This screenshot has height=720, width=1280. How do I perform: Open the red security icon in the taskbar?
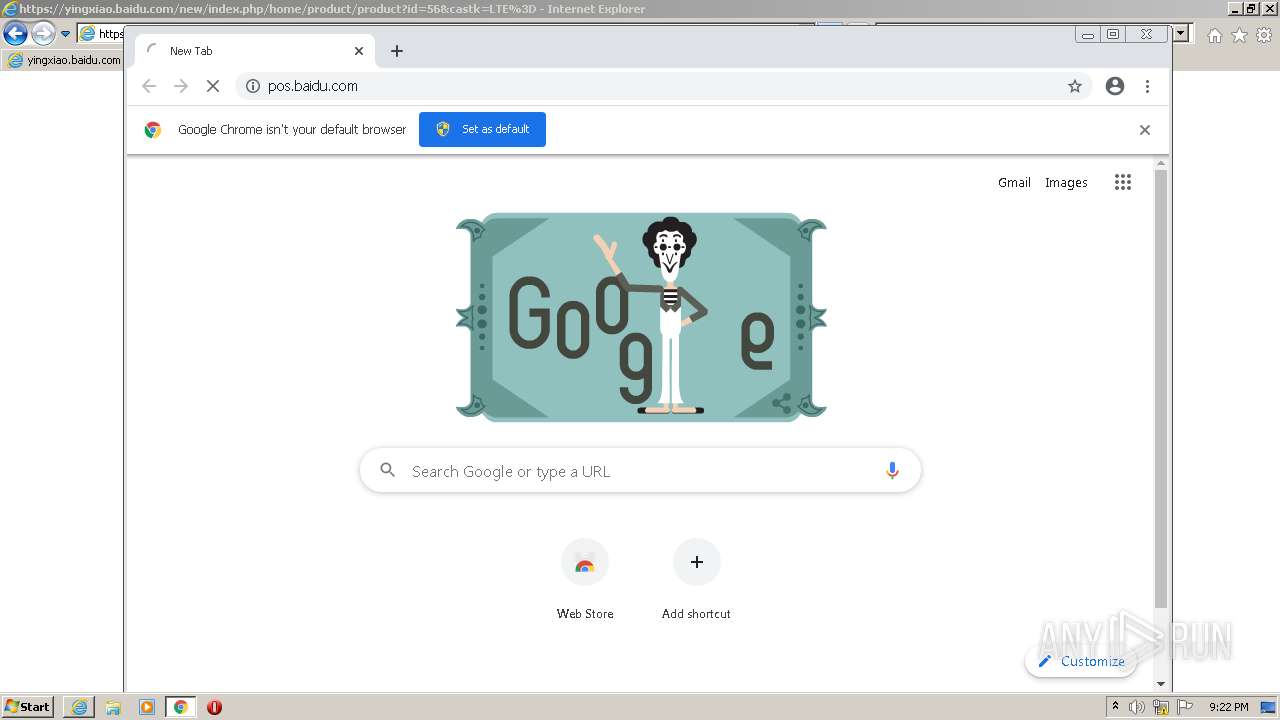click(214, 707)
